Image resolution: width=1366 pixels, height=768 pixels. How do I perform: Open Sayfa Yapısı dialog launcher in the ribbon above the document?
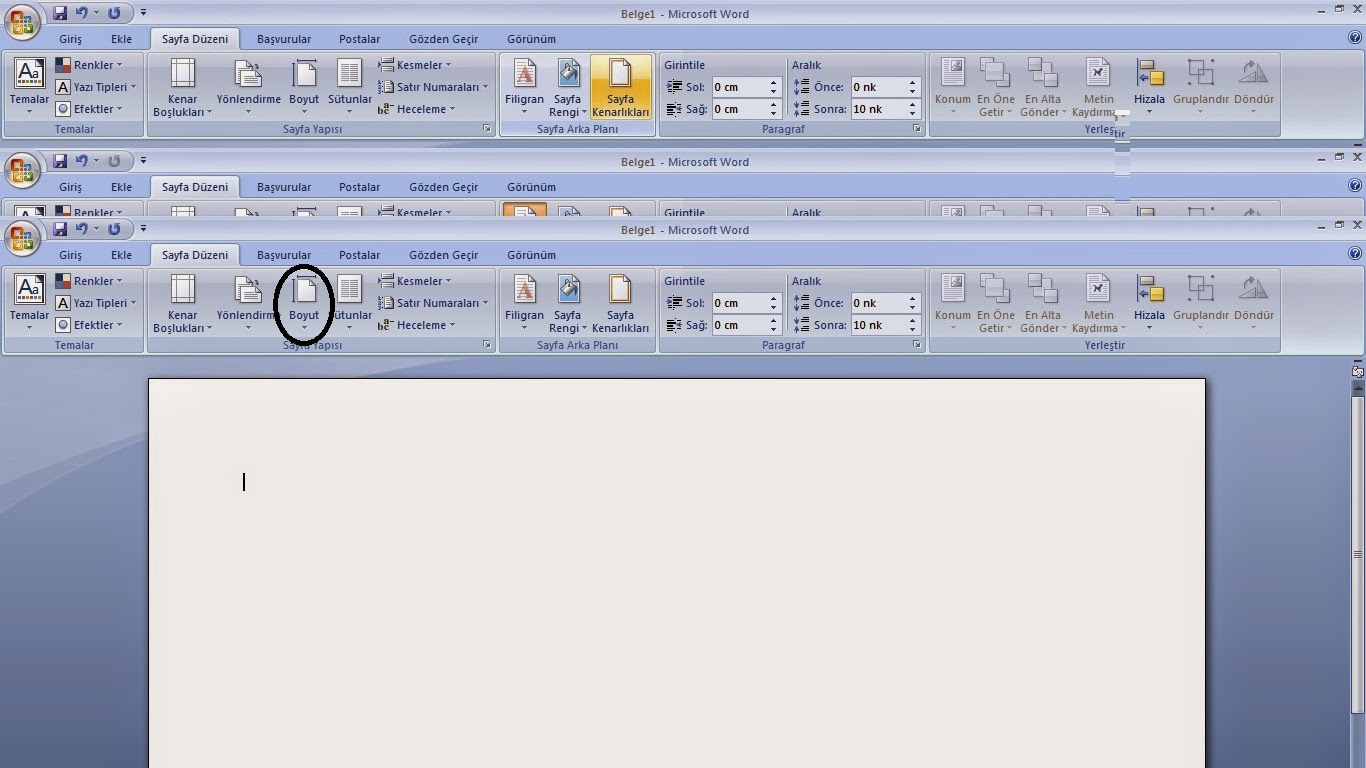tap(487, 345)
